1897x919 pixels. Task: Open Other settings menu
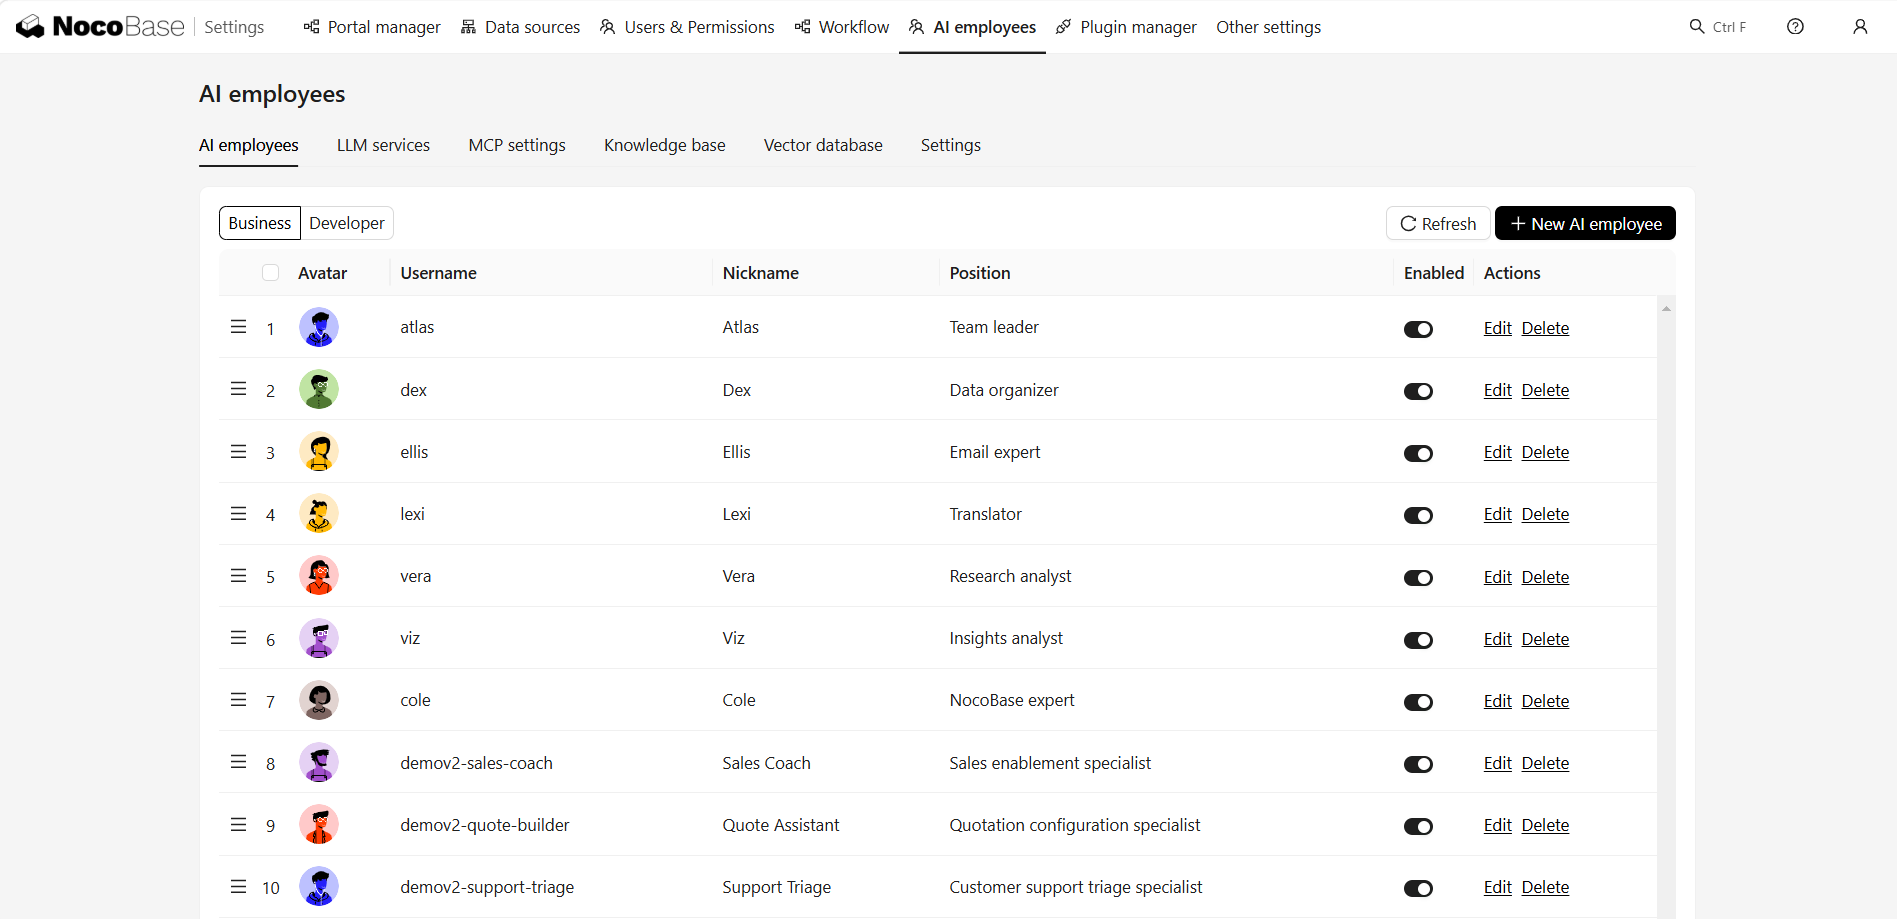click(x=1268, y=27)
